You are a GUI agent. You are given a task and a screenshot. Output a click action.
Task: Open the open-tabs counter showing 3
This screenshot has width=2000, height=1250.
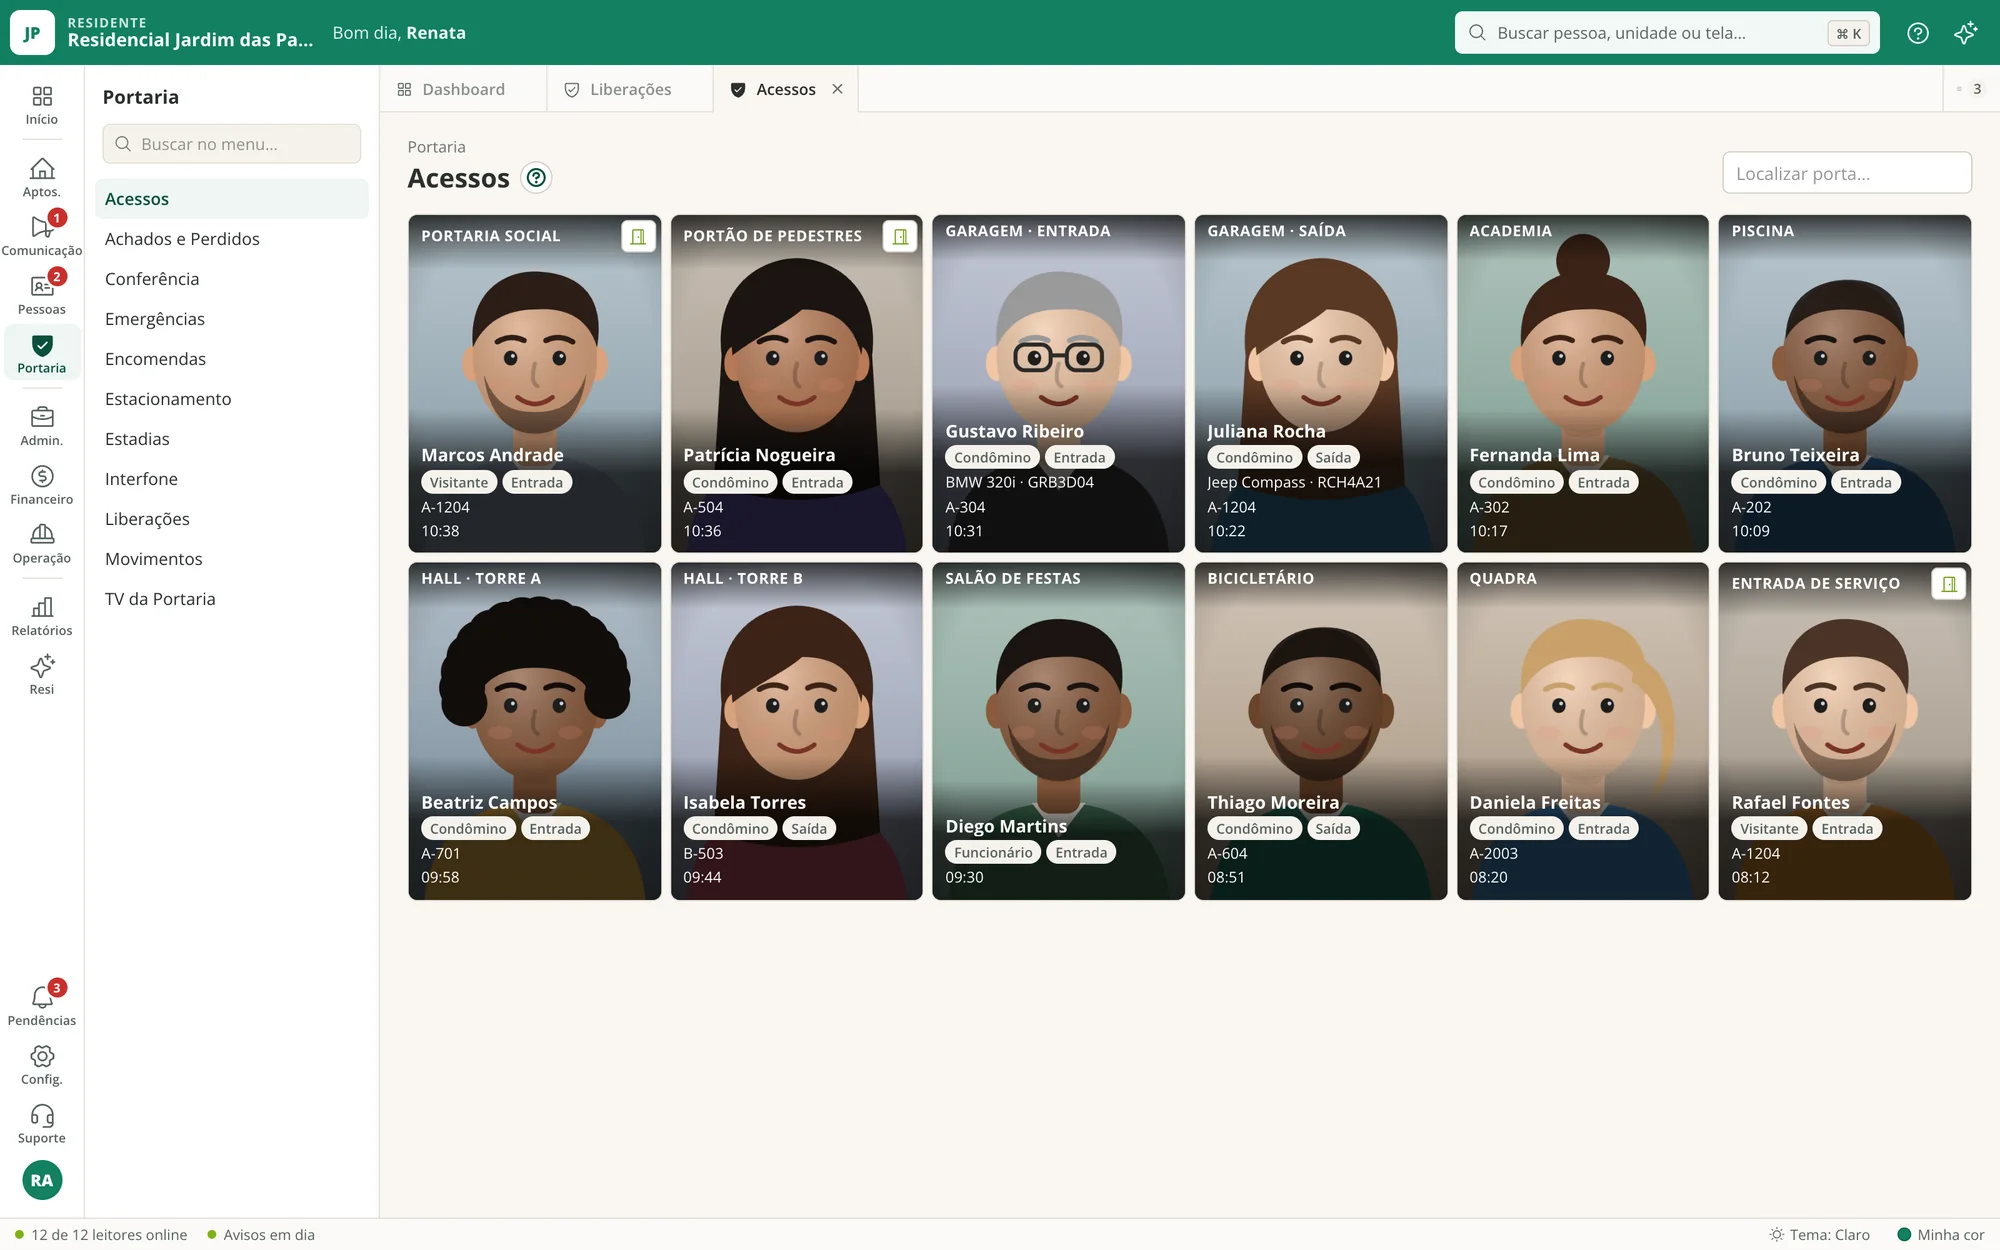pyautogui.click(x=1969, y=89)
